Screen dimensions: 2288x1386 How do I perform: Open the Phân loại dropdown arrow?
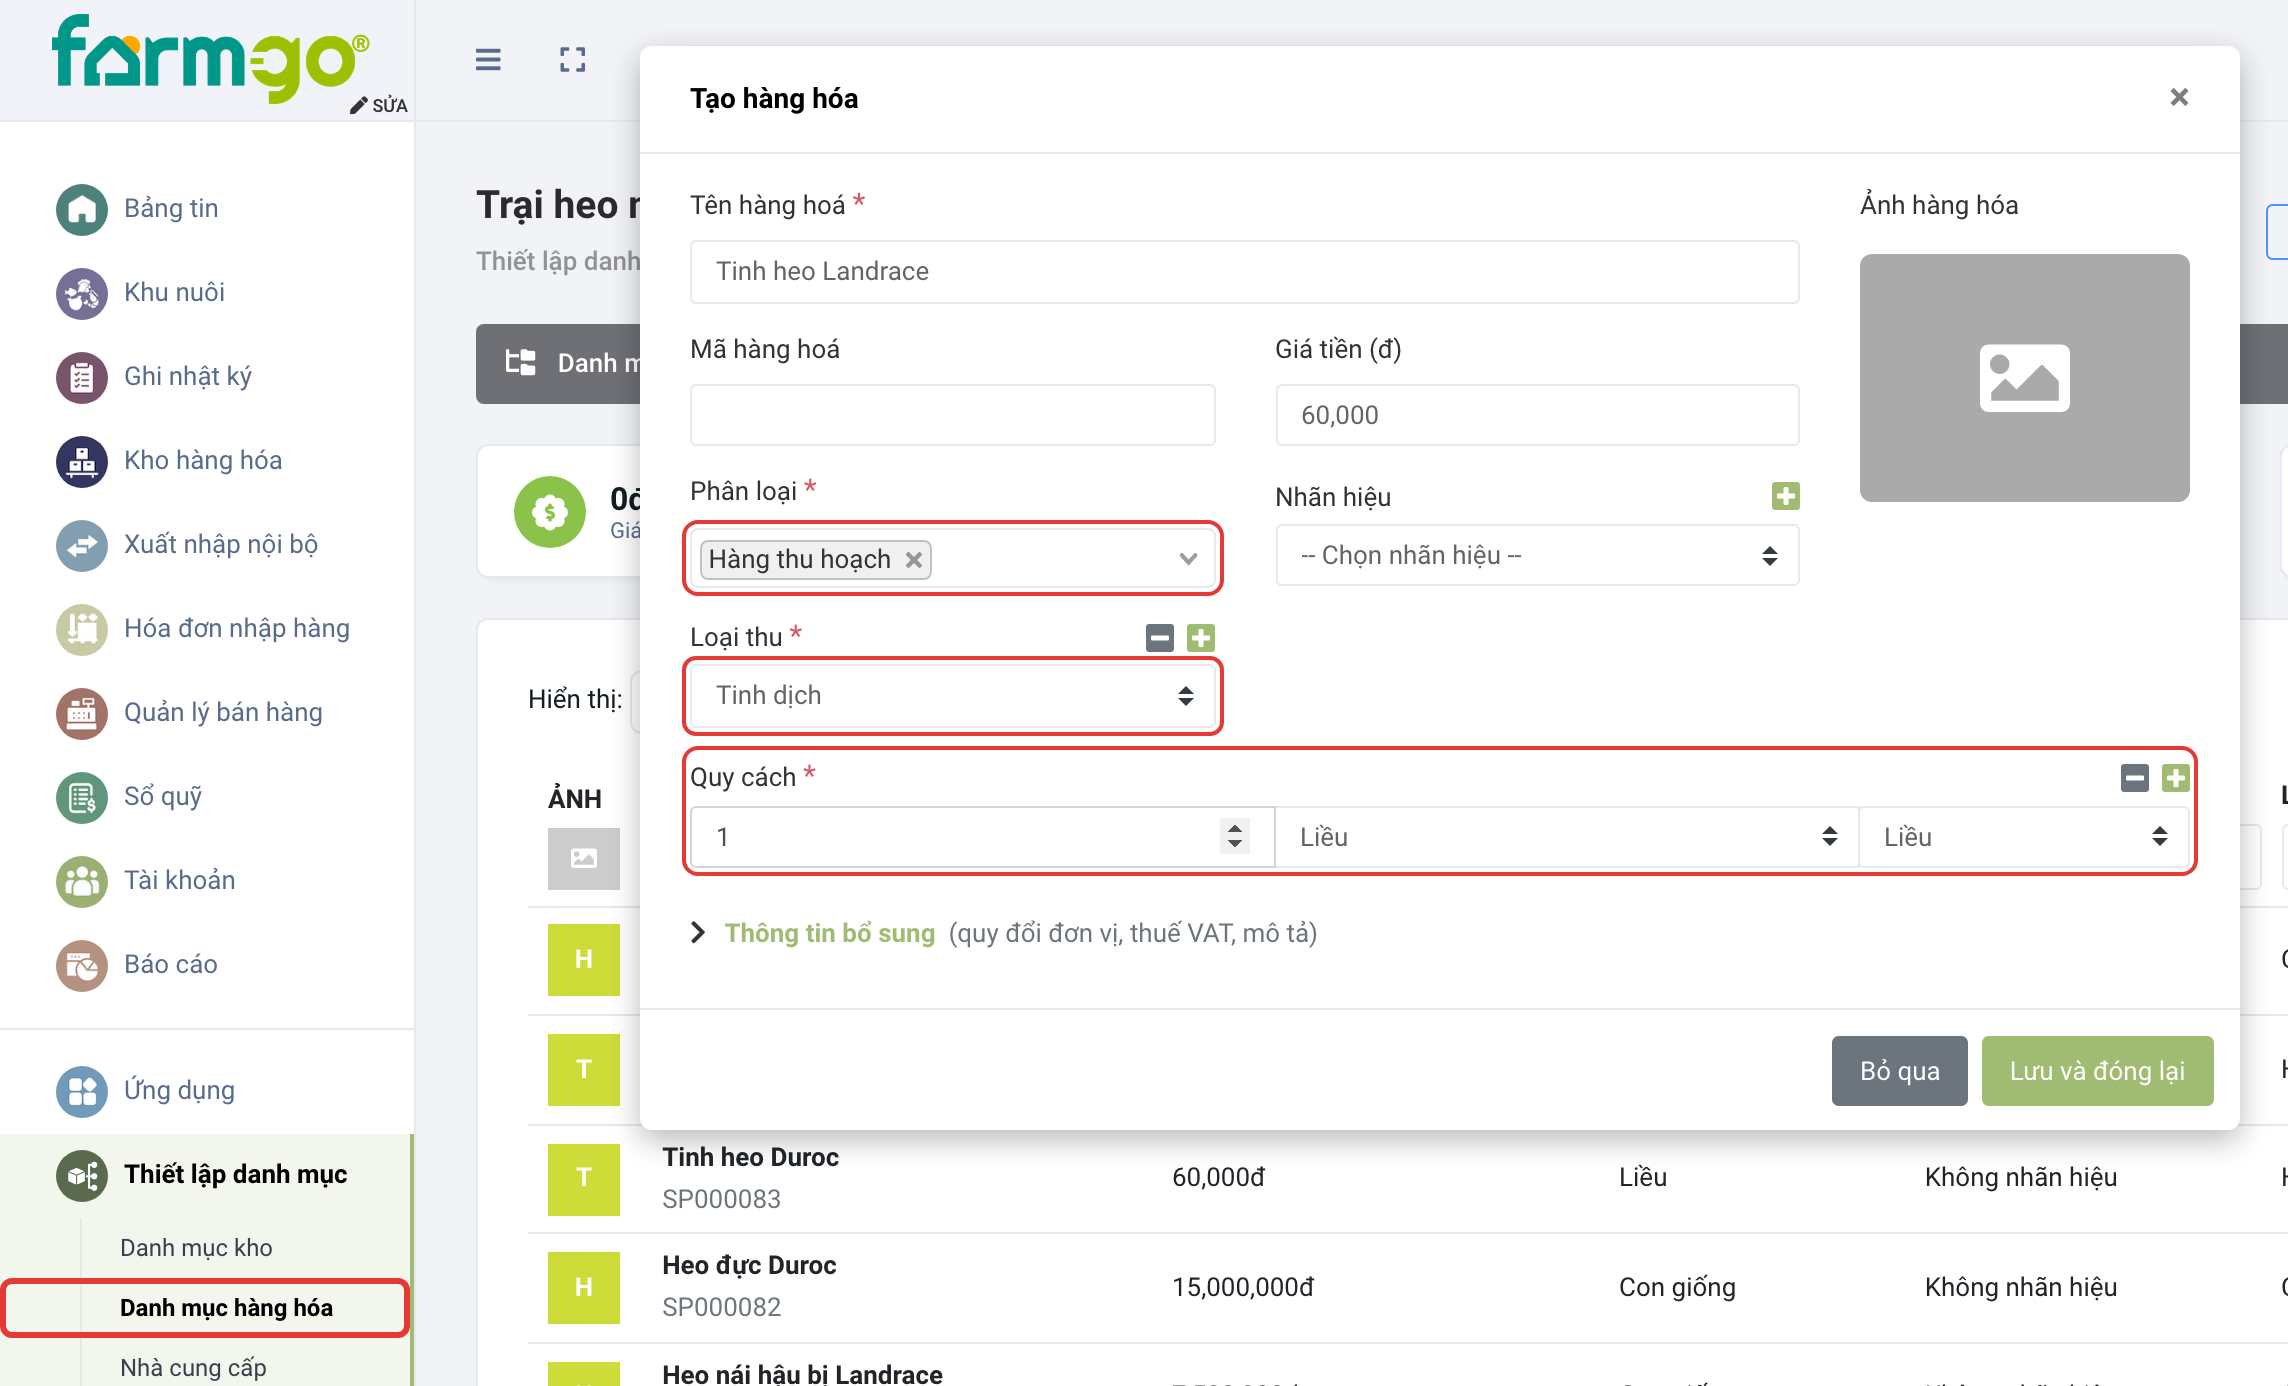[1188, 558]
